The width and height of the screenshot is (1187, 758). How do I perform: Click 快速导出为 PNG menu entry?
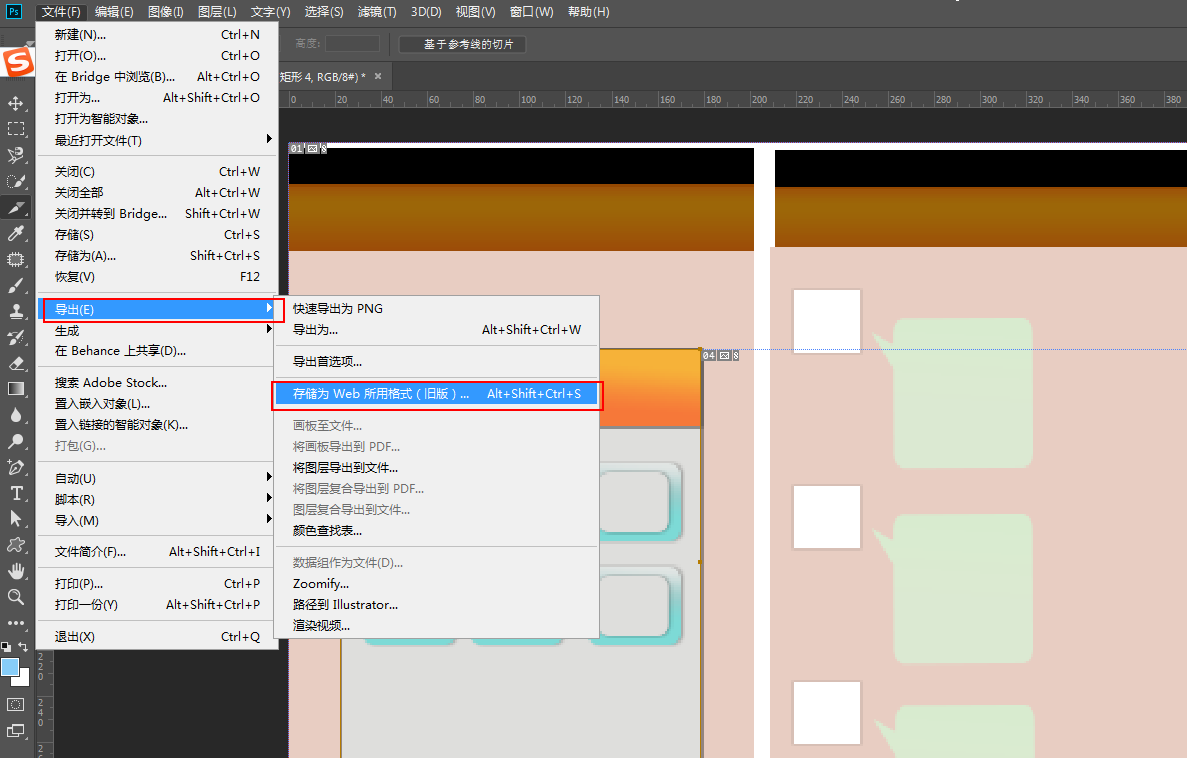[x=338, y=308]
